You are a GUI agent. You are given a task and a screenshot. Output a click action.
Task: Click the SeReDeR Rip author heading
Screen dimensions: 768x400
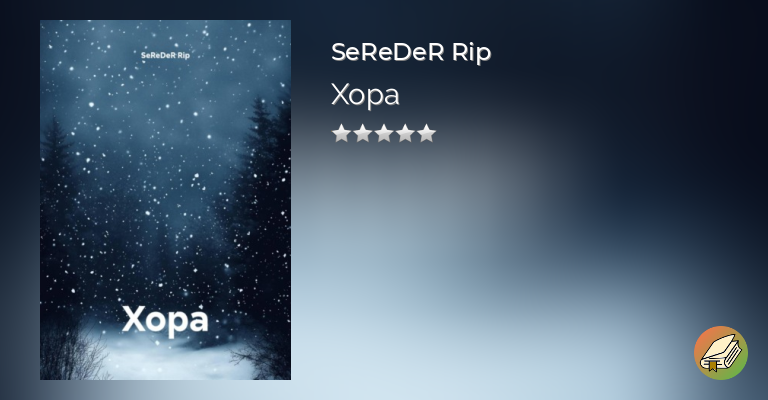[411, 52]
